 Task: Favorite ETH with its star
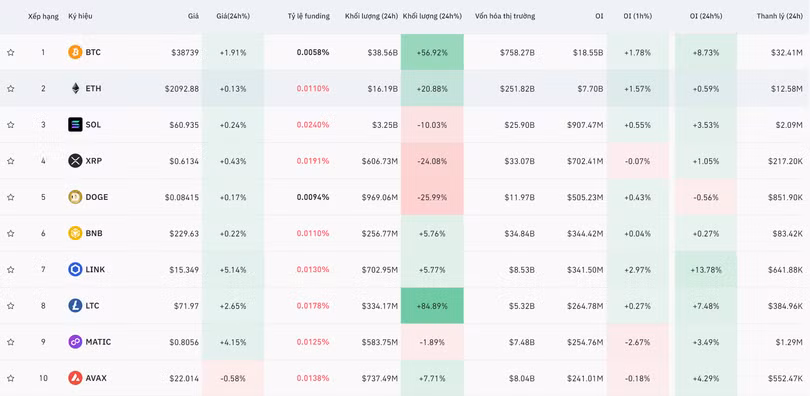(x=11, y=88)
